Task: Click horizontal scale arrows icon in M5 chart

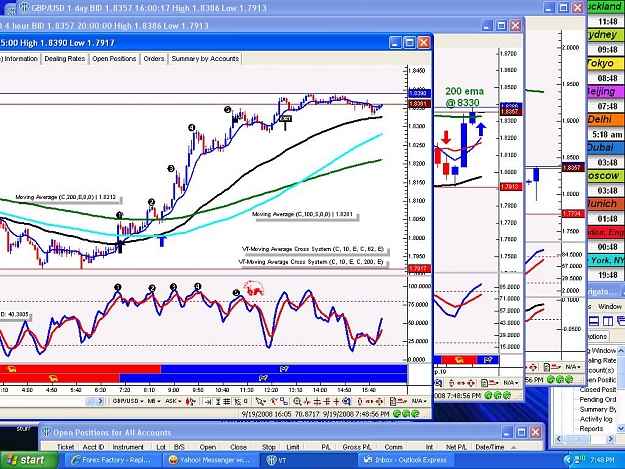Action: click(369, 402)
